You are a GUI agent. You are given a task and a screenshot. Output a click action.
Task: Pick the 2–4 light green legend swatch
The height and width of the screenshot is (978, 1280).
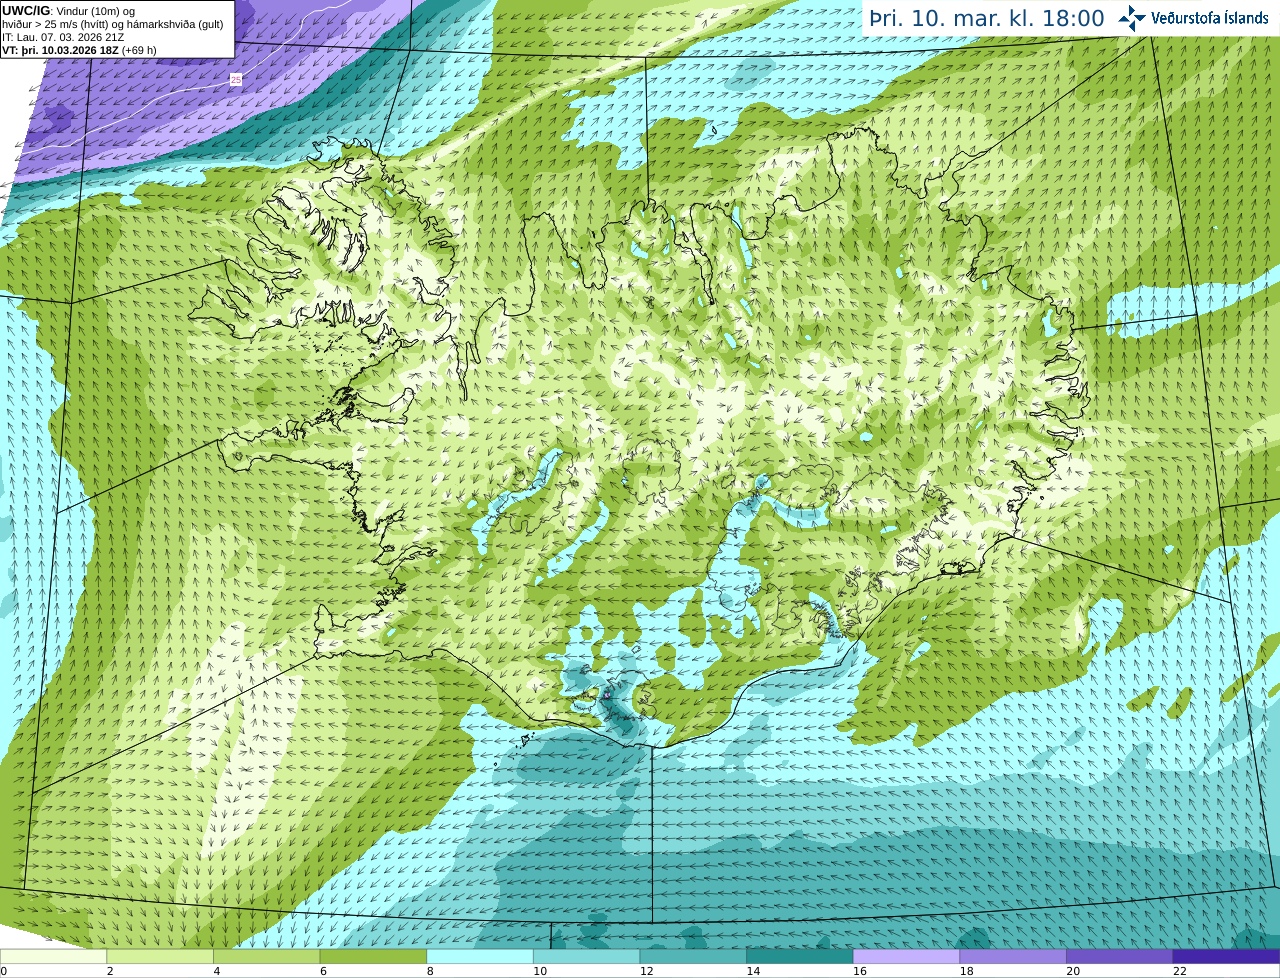click(x=160, y=957)
